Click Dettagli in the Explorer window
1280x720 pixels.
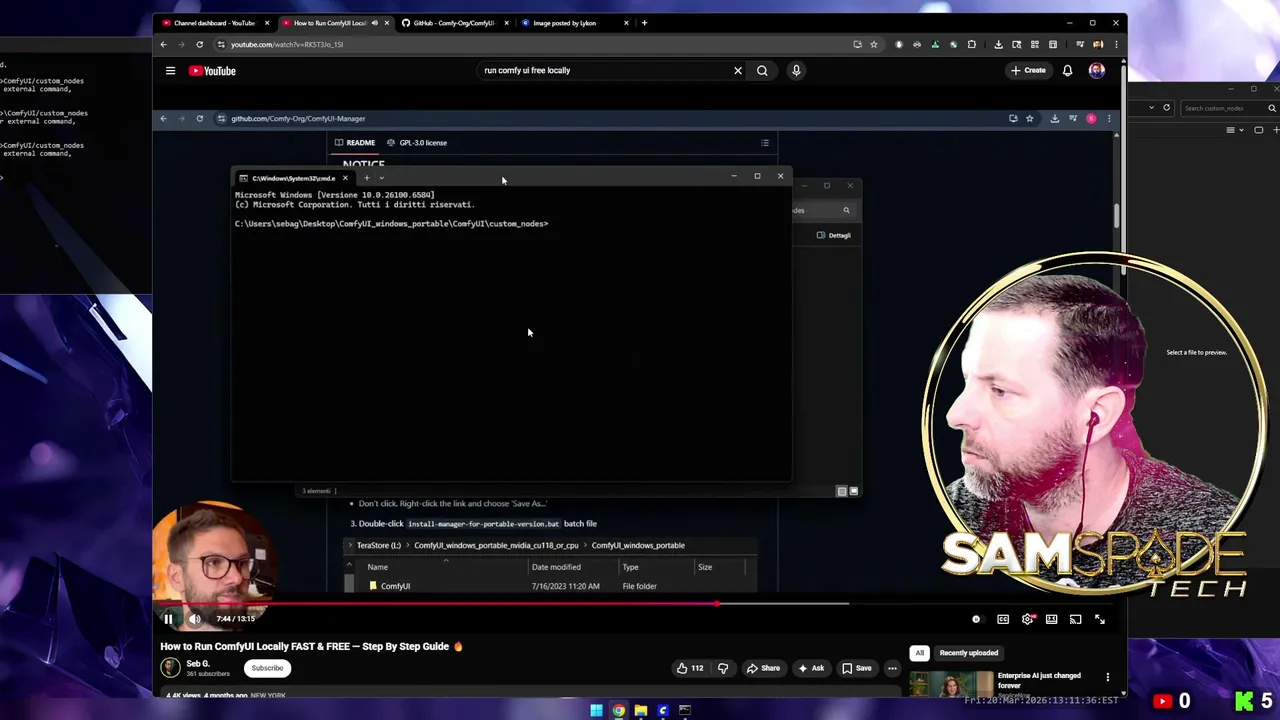[x=834, y=236]
